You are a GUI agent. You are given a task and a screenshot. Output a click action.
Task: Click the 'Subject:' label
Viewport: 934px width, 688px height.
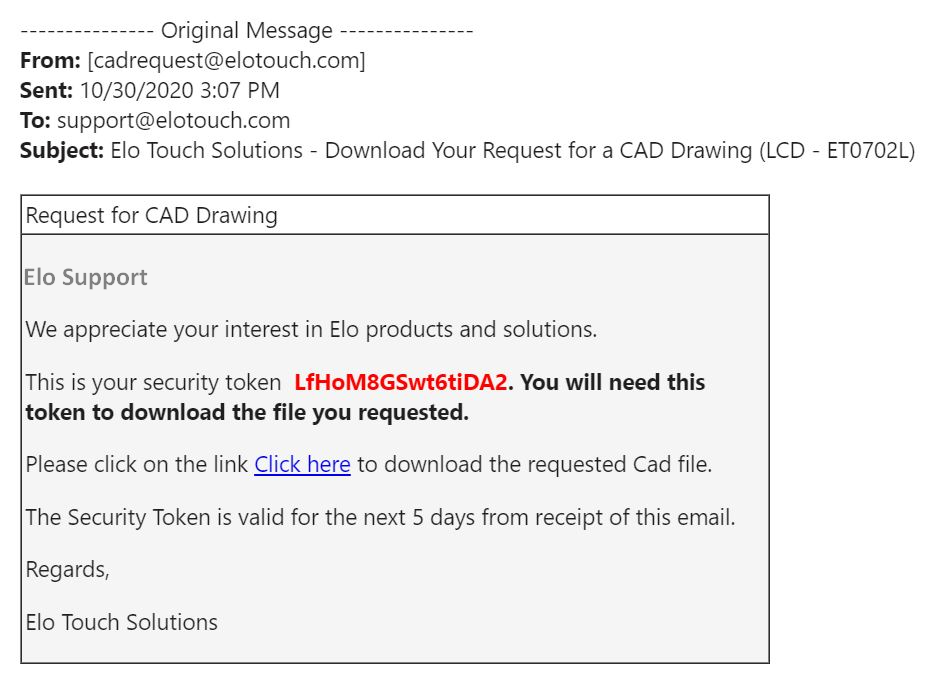62,151
